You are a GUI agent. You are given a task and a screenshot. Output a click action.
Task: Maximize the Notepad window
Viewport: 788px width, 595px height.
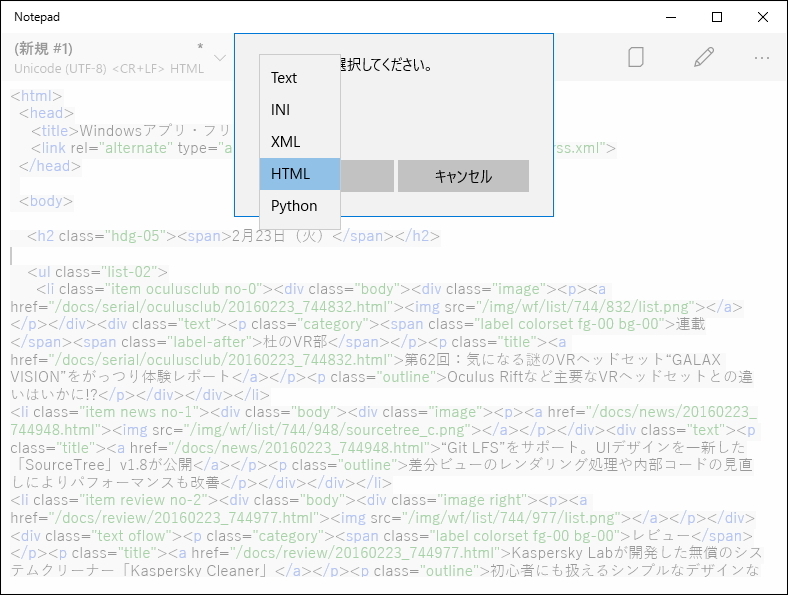[717, 17]
